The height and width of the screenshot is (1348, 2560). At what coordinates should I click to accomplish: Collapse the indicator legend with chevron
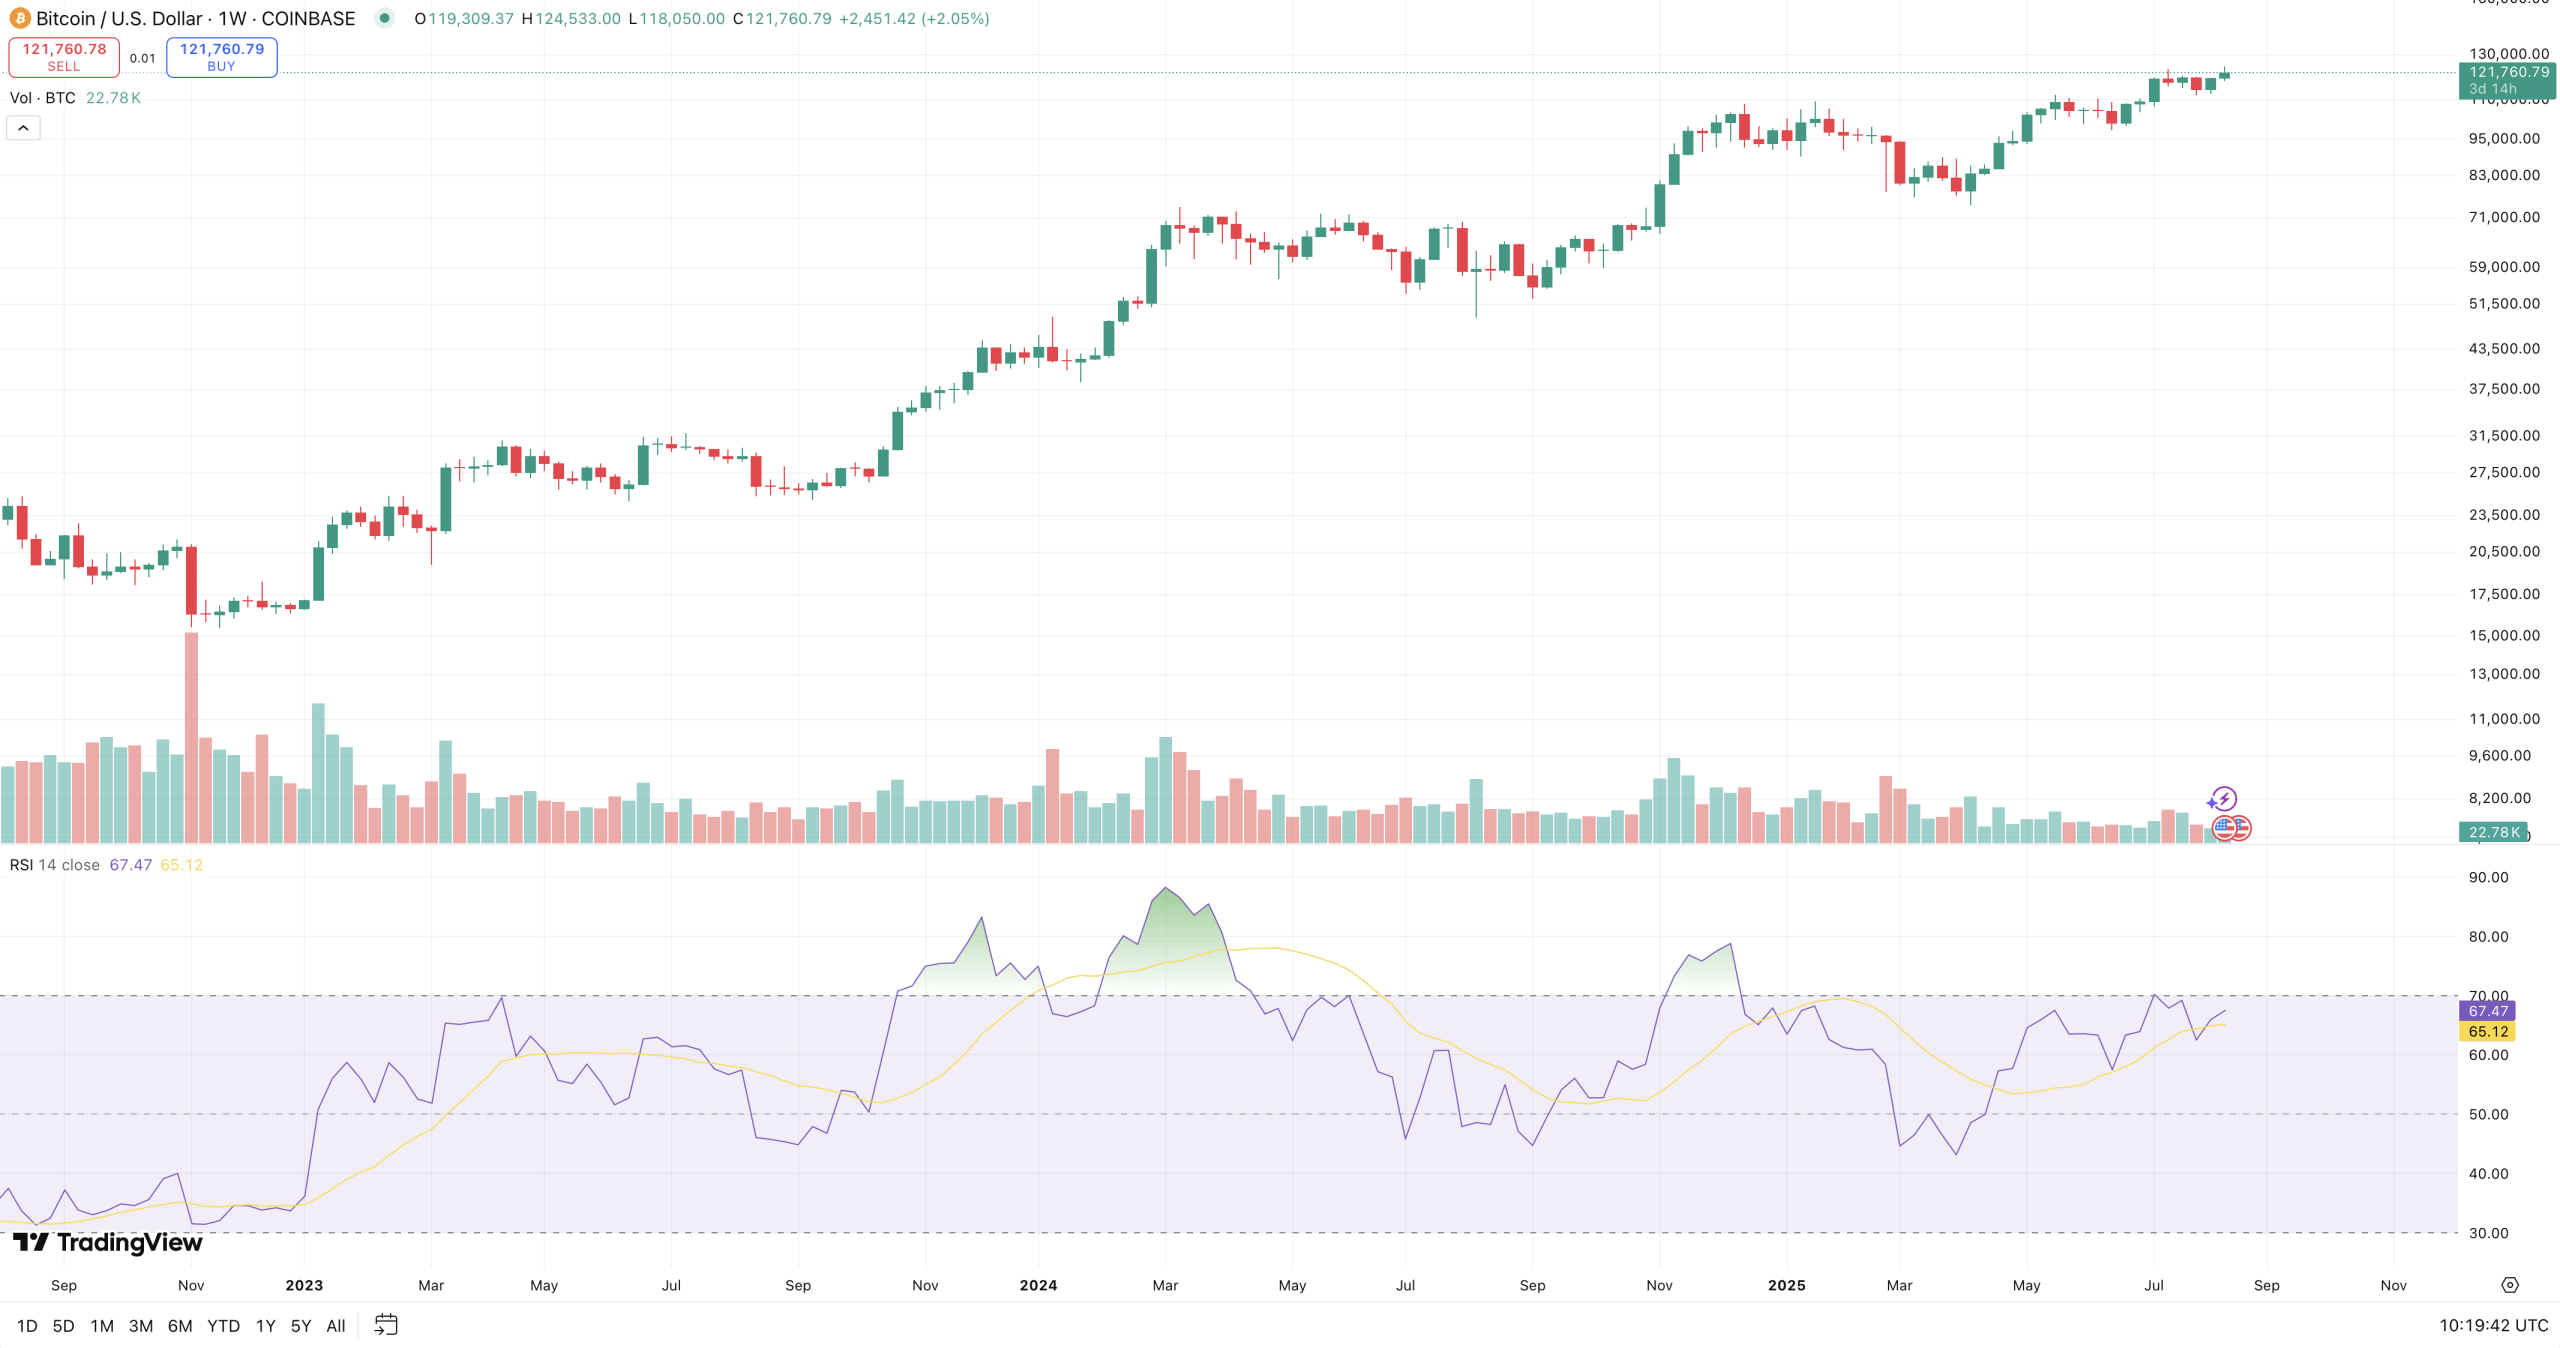click(x=23, y=128)
